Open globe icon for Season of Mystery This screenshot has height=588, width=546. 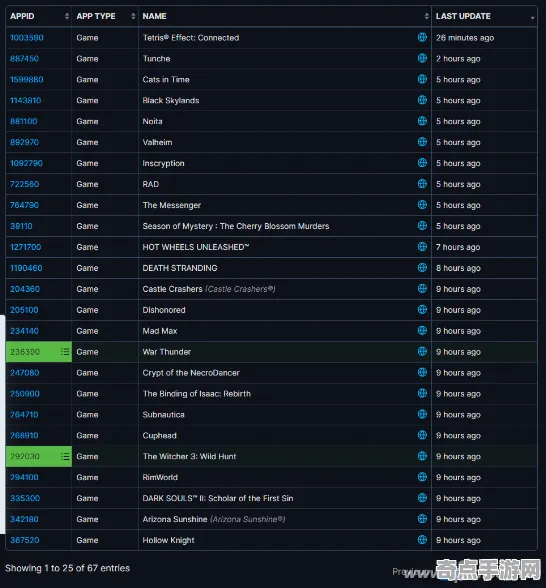422,226
